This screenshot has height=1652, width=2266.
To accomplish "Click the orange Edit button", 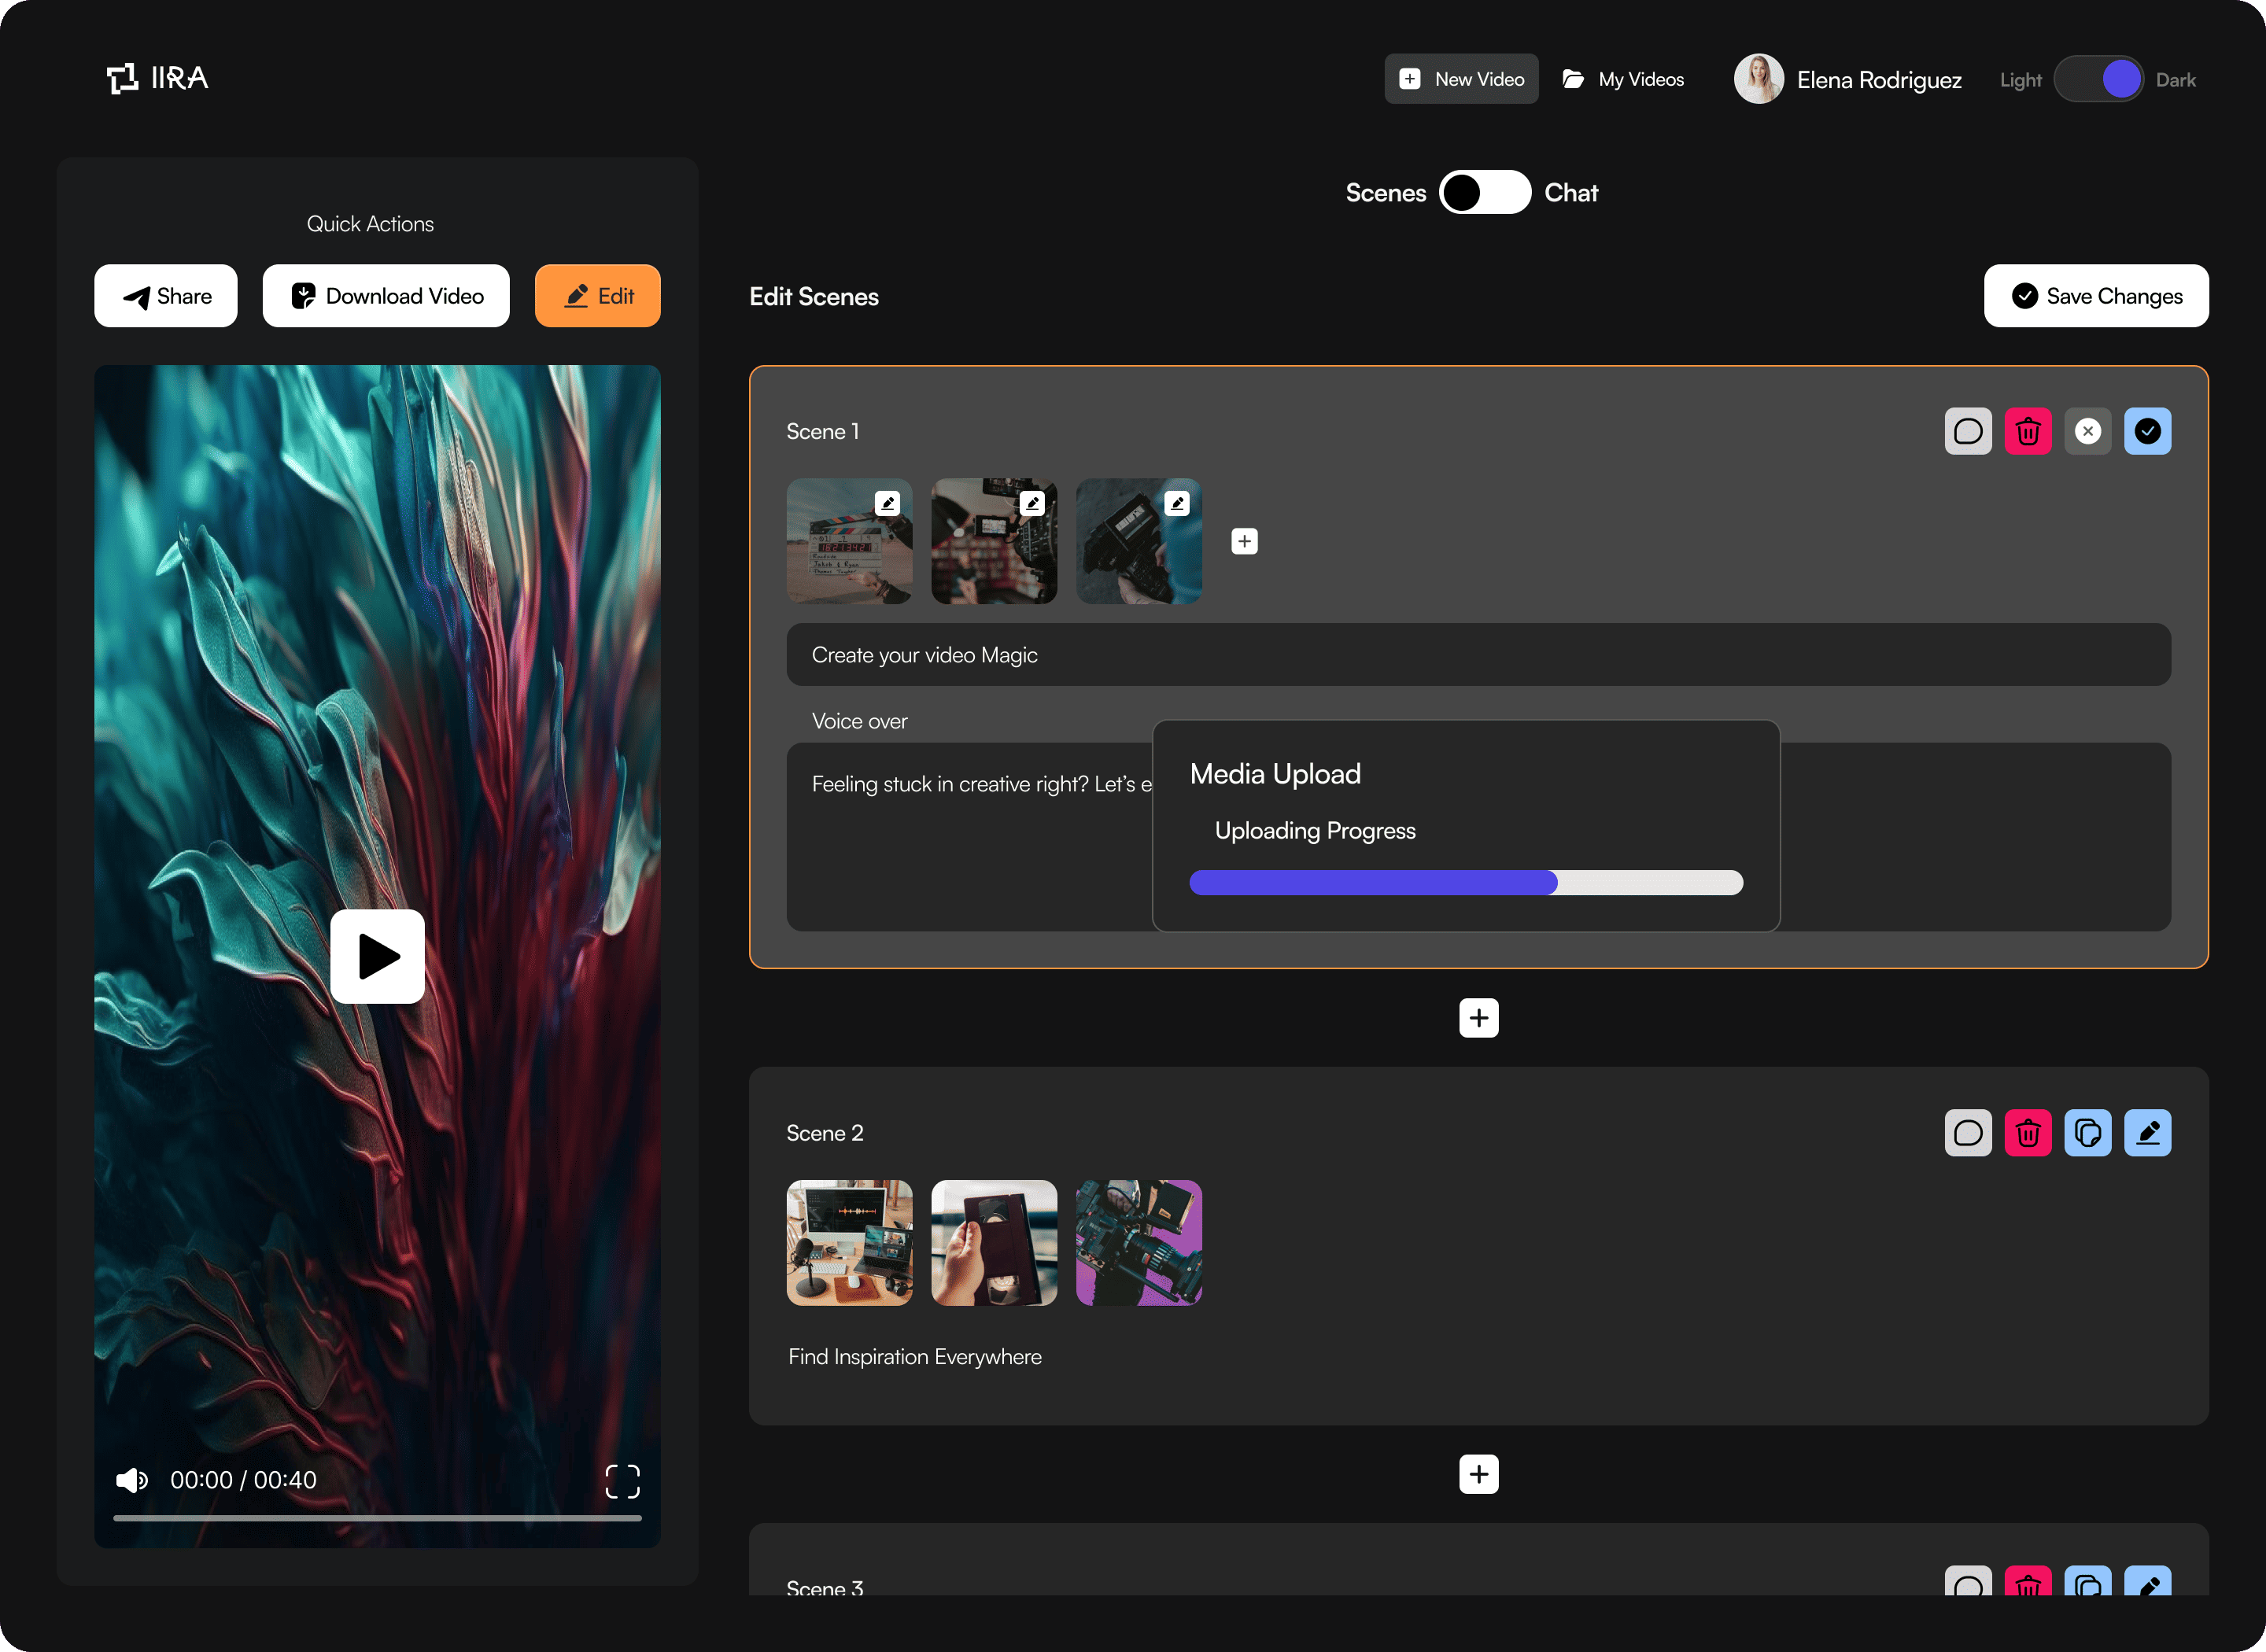I will click(x=598, y=296).
